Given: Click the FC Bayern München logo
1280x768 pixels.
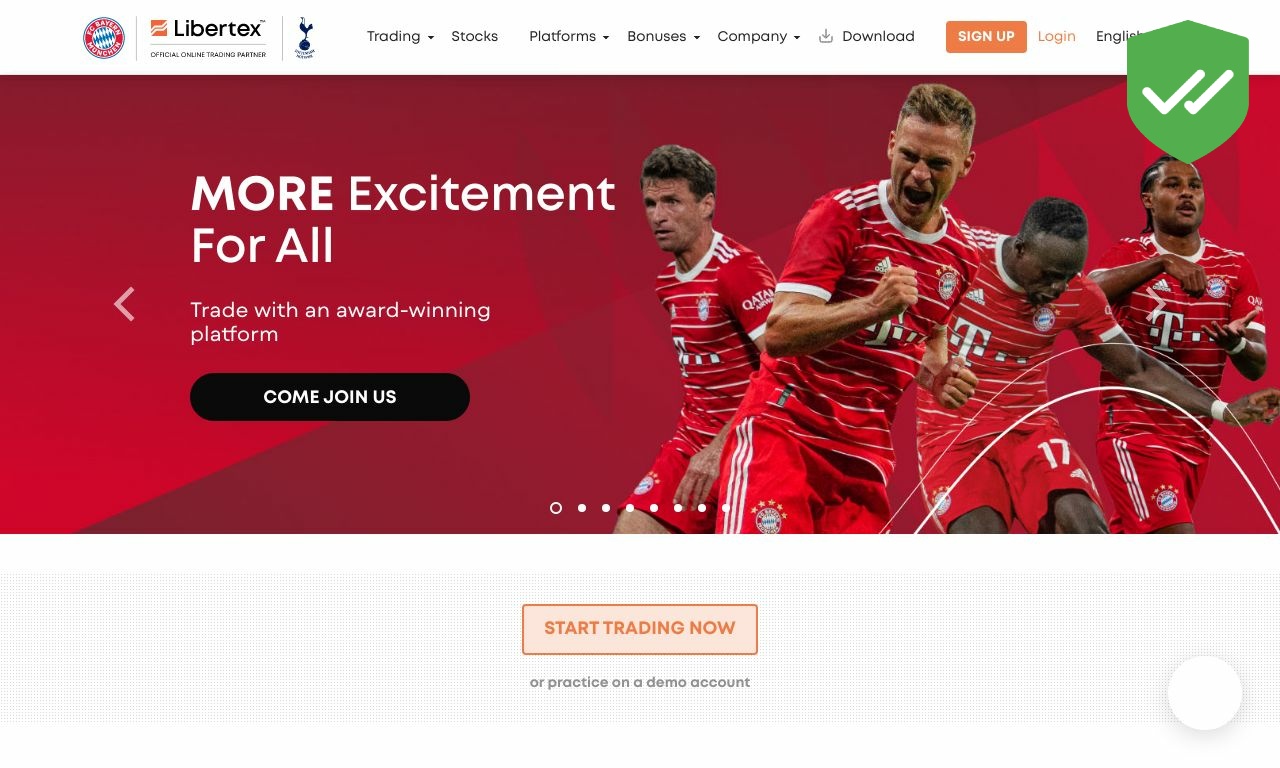Looking at the screenshot, I should [x=104, y=37].
